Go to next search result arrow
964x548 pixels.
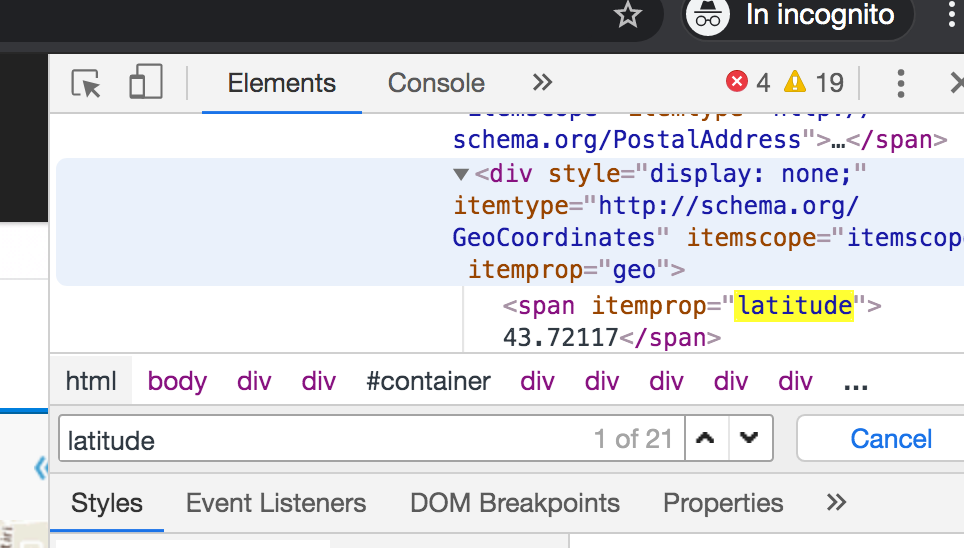point(750,439)
